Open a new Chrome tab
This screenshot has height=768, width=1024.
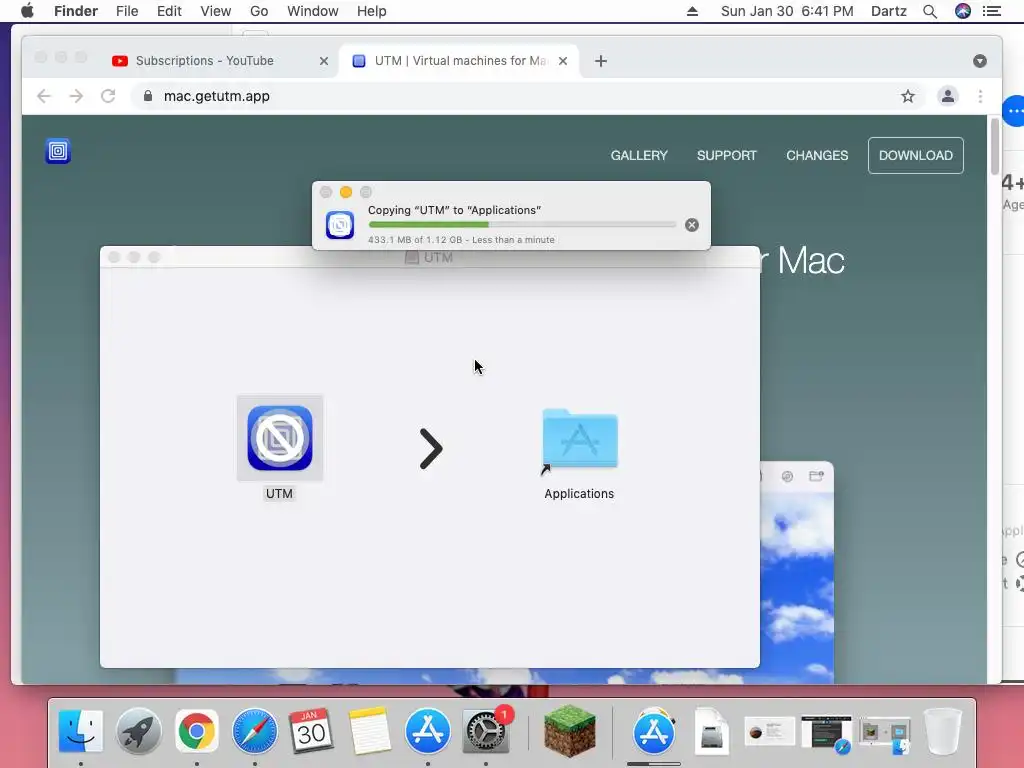pos(601,61)
